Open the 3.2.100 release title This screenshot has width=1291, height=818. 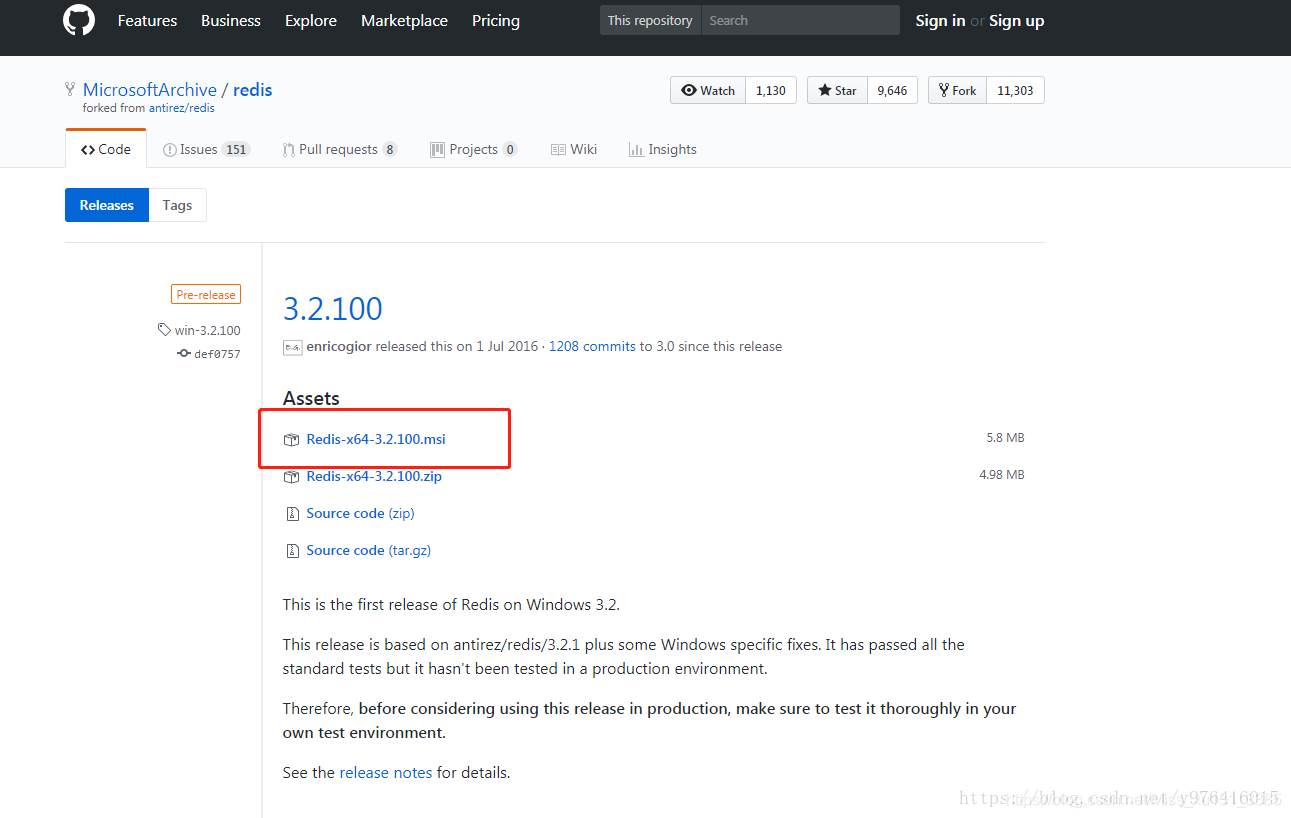333,308
